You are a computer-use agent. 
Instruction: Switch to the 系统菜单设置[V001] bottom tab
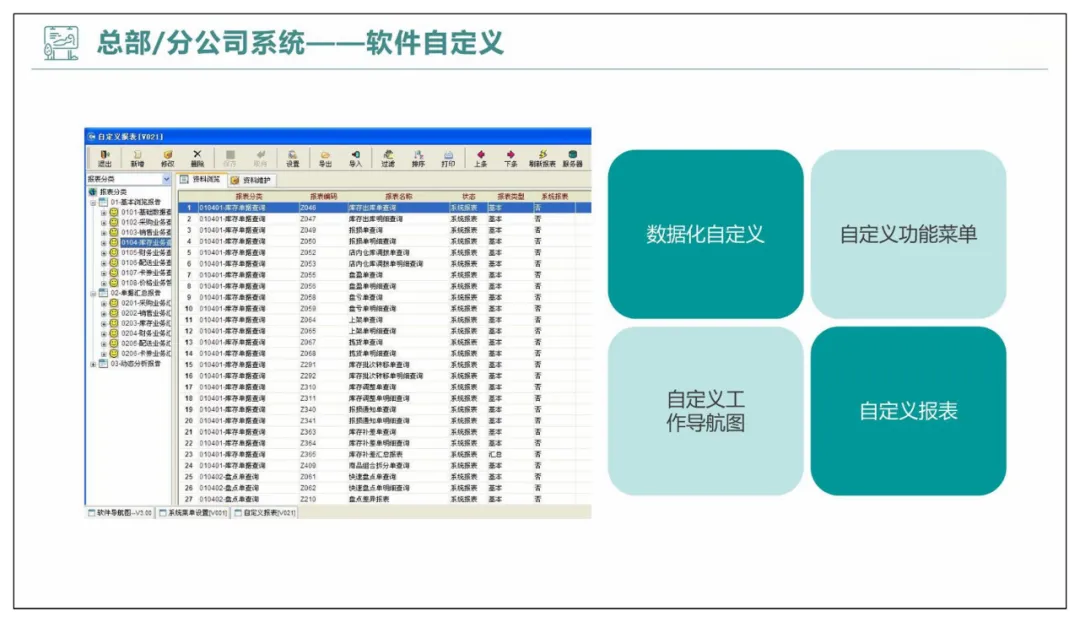[194, 512]
